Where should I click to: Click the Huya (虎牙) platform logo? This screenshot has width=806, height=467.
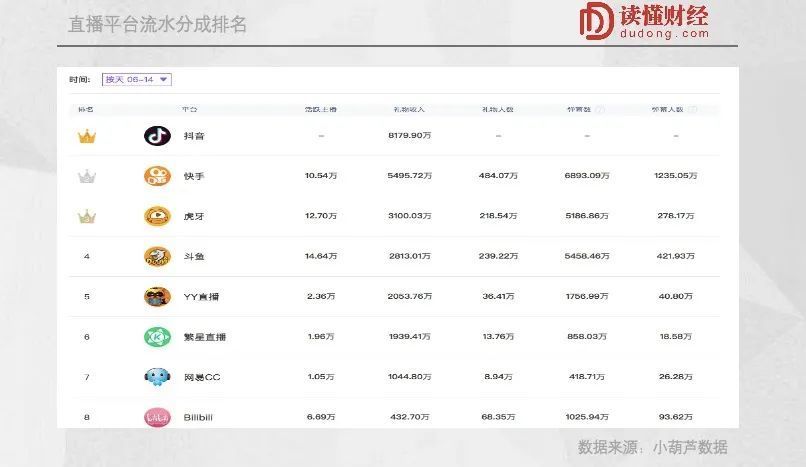(157, 216)
